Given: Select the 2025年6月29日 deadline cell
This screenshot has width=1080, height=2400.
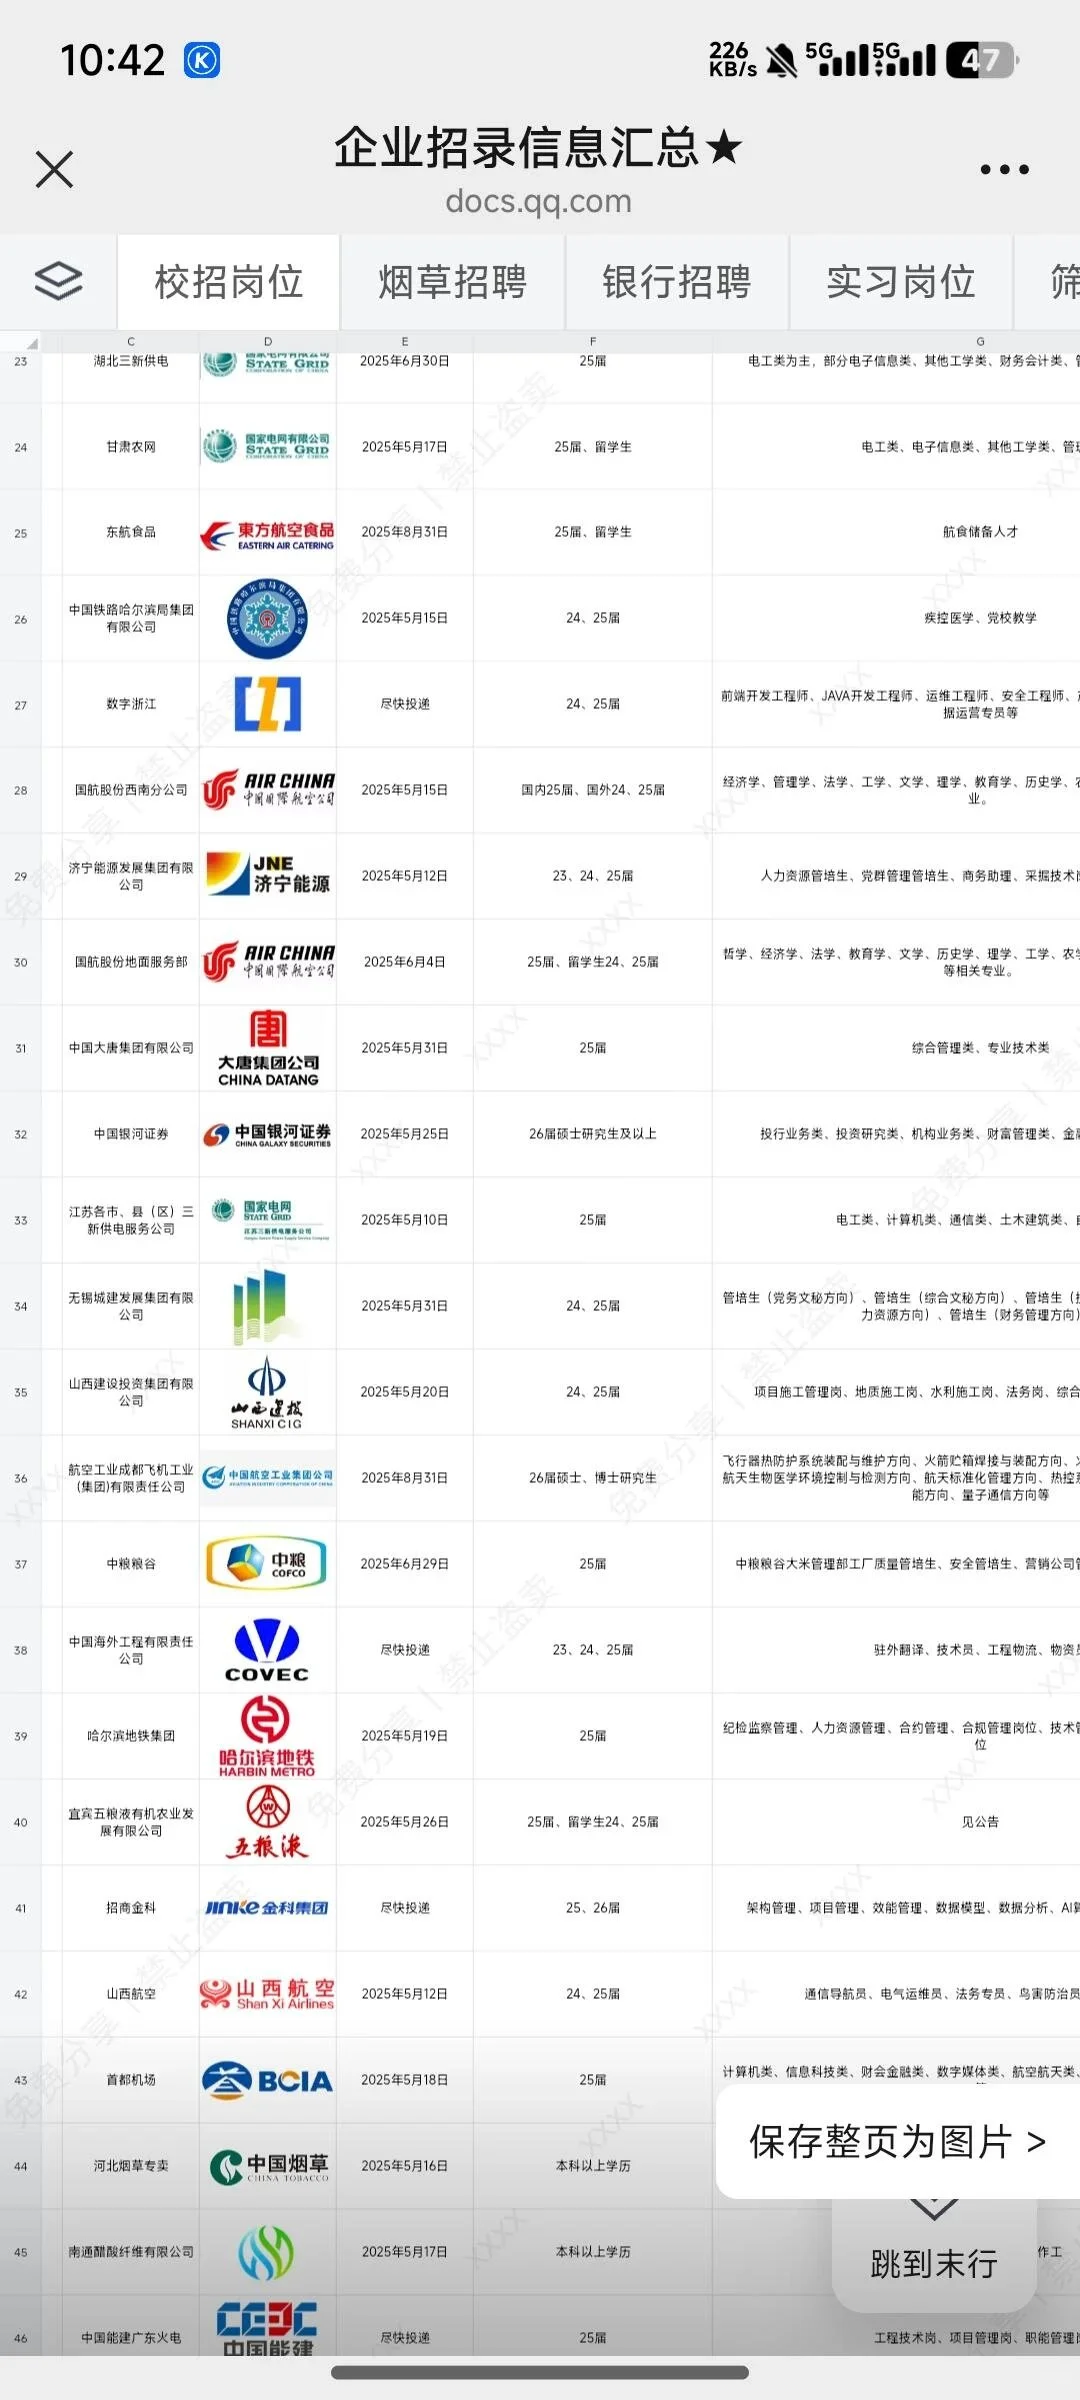Looking at the screenshot, I should [405, 1565].
